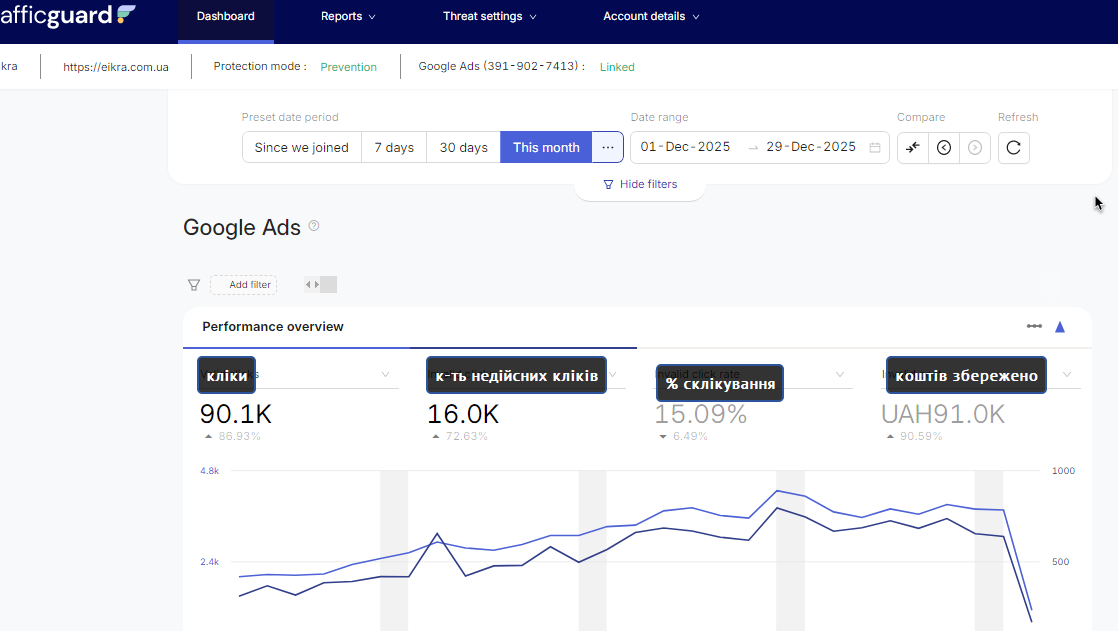Click the Performance overview heading
This screenshot has width=1118, height=631.
coord(272,327)
